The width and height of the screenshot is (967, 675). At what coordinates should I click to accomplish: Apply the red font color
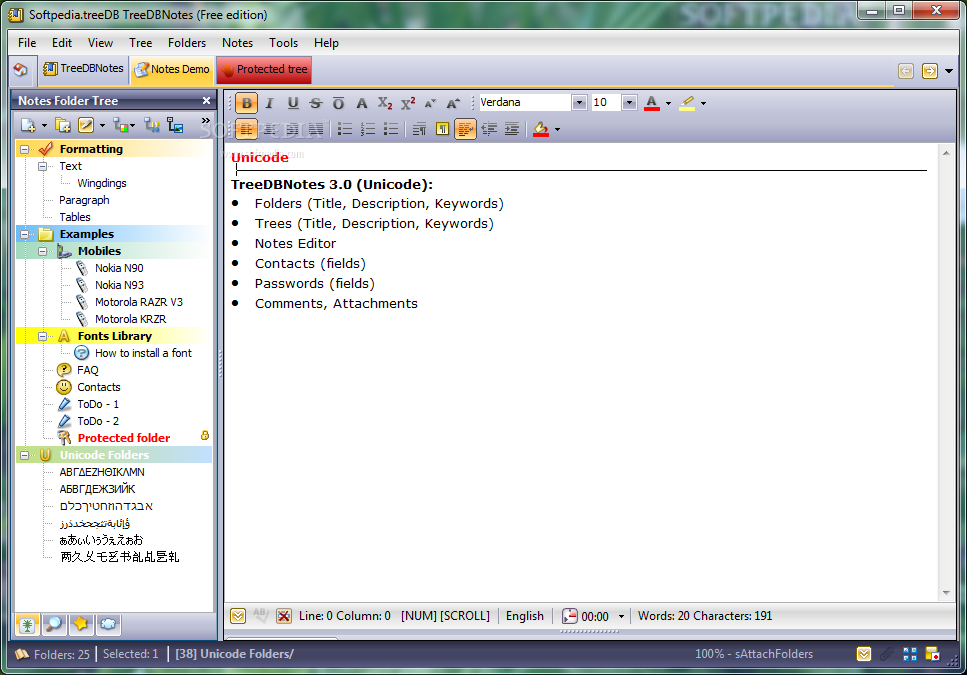point(652,103)
